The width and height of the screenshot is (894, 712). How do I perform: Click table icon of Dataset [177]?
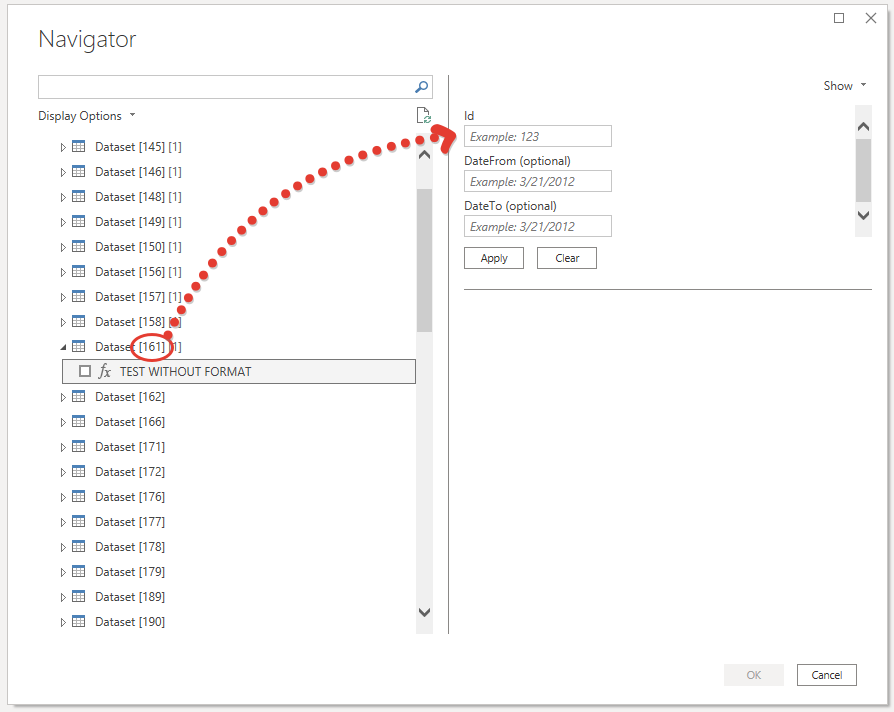pos(79,522)
